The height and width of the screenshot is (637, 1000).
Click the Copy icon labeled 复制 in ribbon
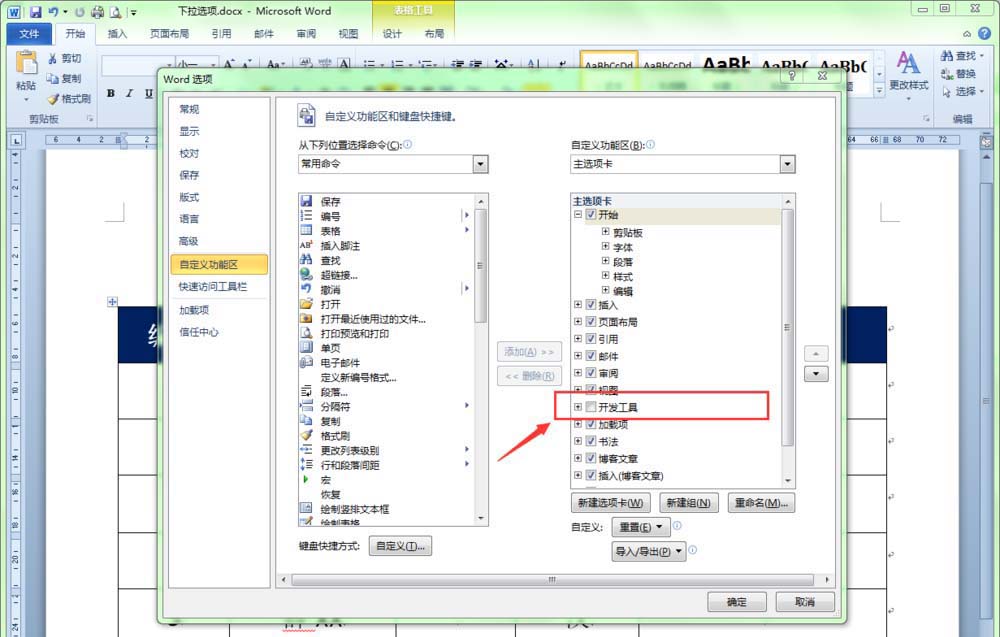coord(52,78)
